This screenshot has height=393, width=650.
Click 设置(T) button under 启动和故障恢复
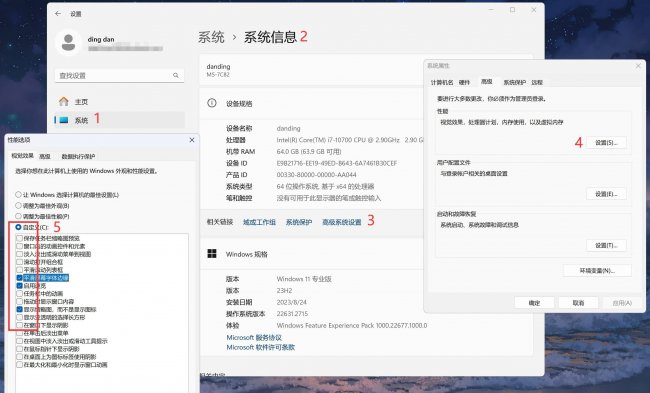(x=606, y=245)
